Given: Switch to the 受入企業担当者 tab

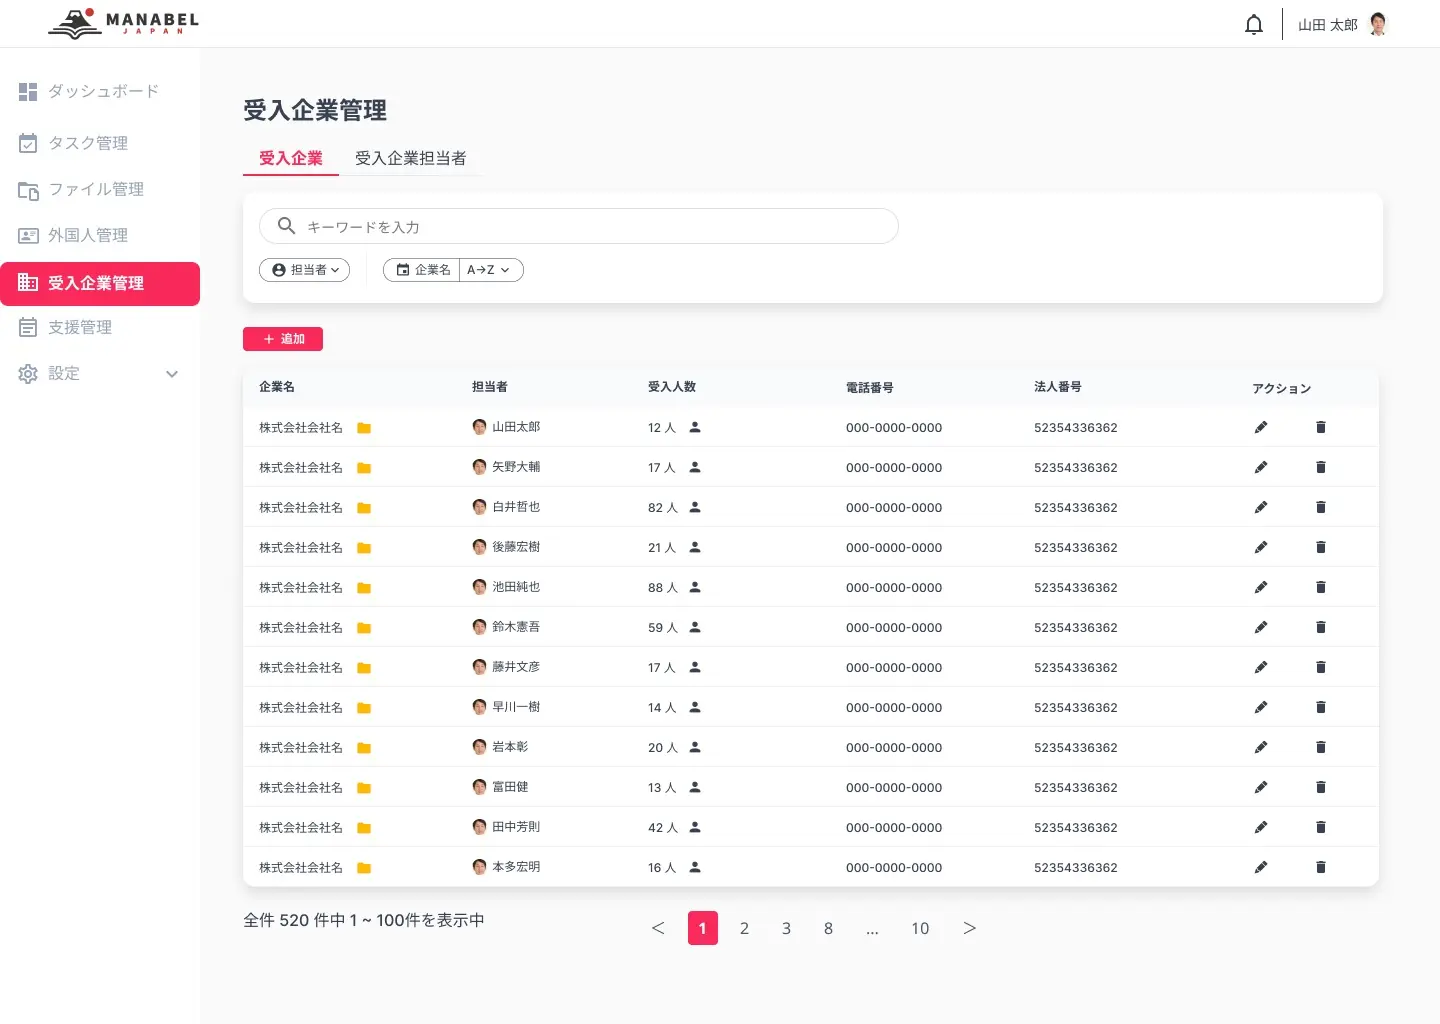Looking at the screenshot, I should (x=411, y=158).
